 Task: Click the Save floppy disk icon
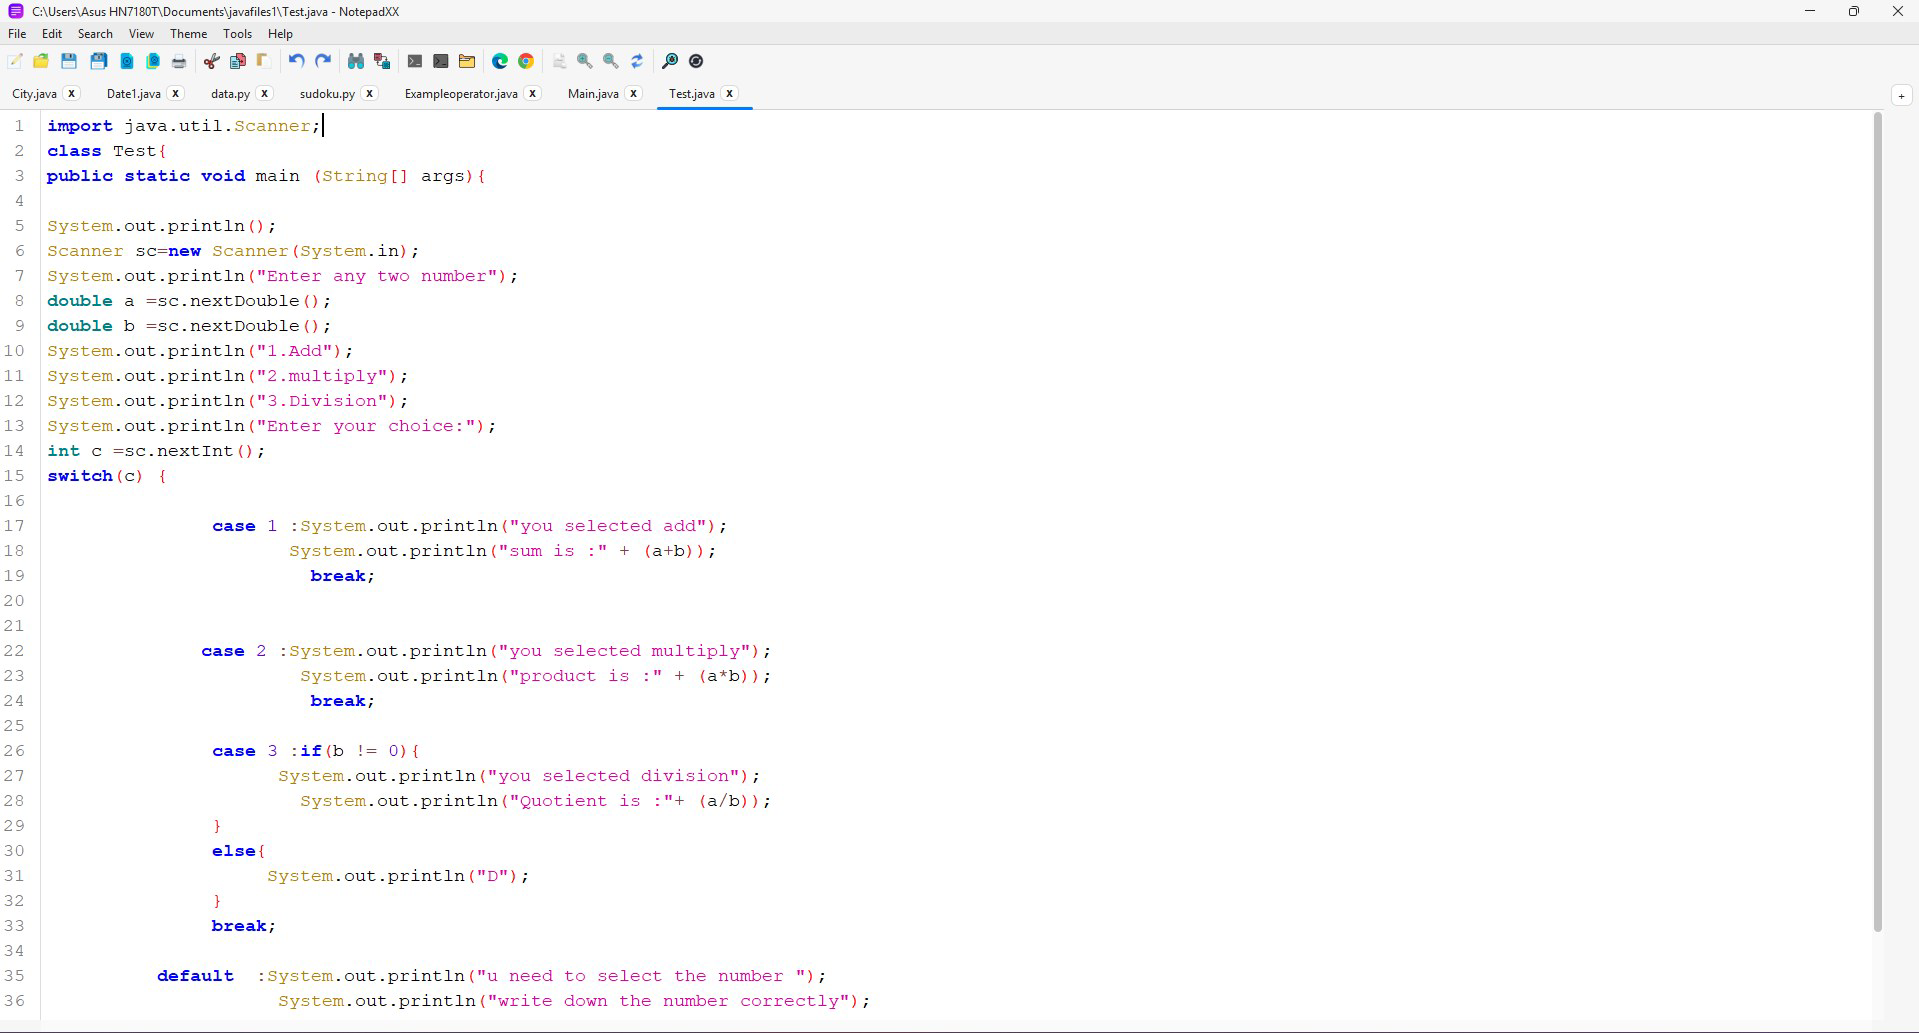pos(69,61)
